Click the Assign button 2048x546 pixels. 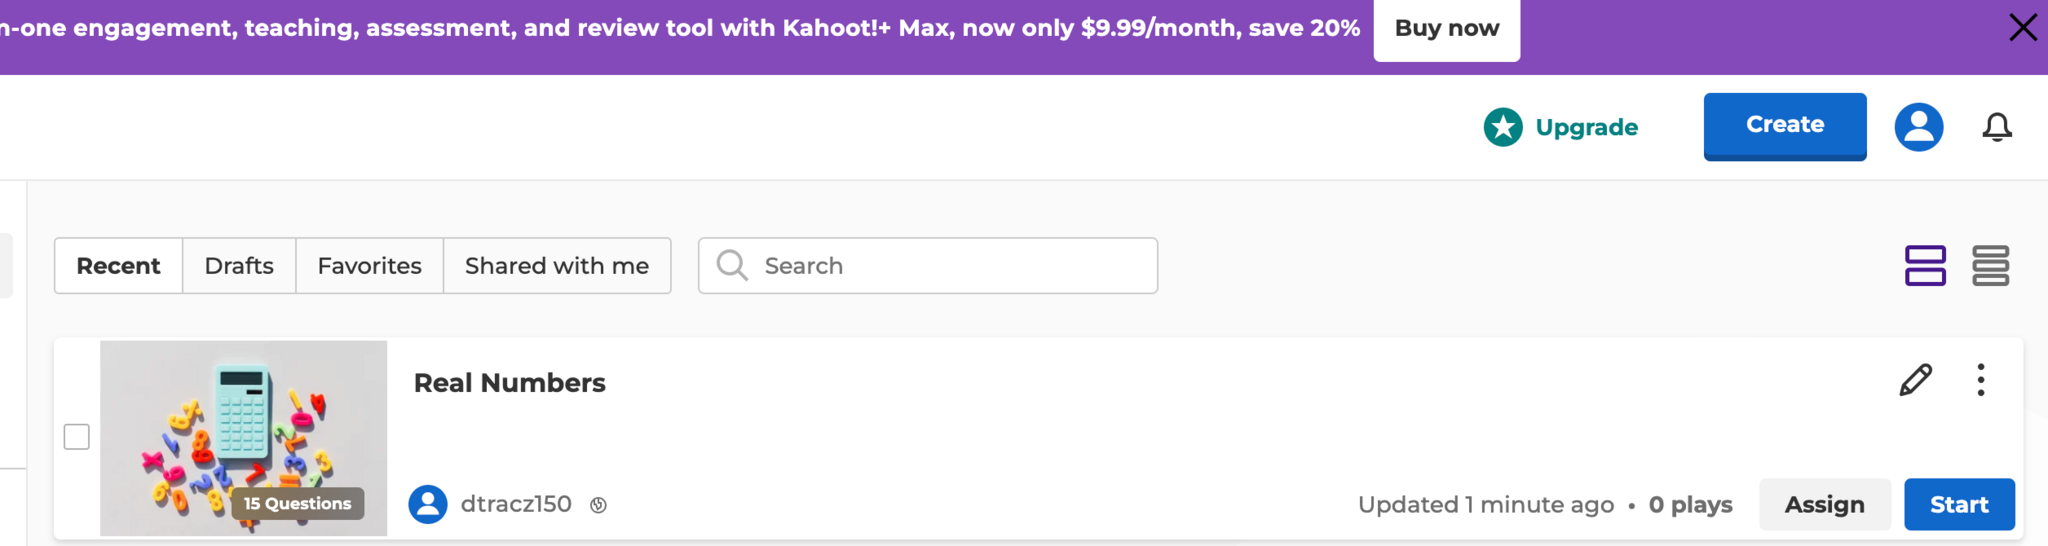pyautogui.click(x=1824, y=504)
